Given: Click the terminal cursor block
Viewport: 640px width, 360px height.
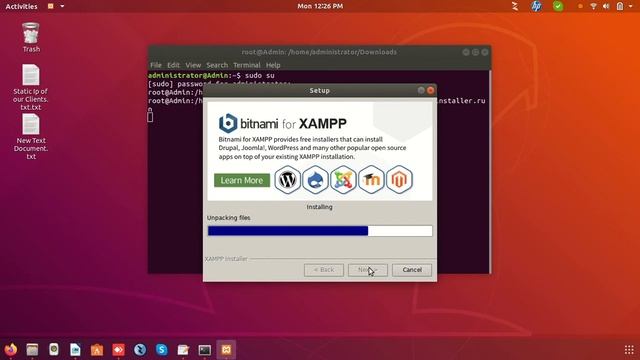Looking at the screenshot, I should 150,116.
